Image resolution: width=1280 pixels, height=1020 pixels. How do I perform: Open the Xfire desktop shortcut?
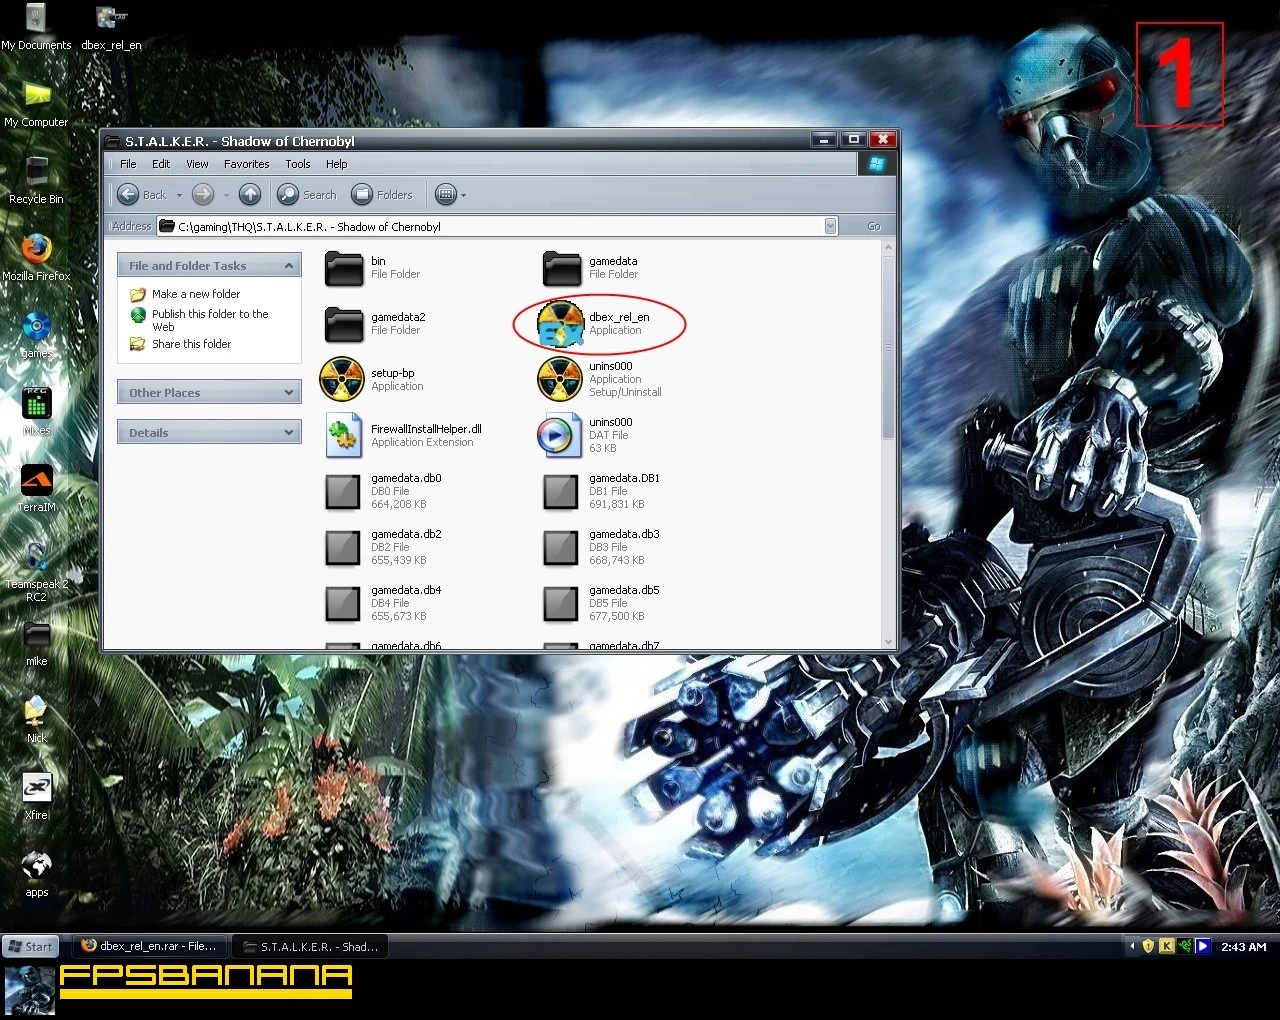pos(36,789)
